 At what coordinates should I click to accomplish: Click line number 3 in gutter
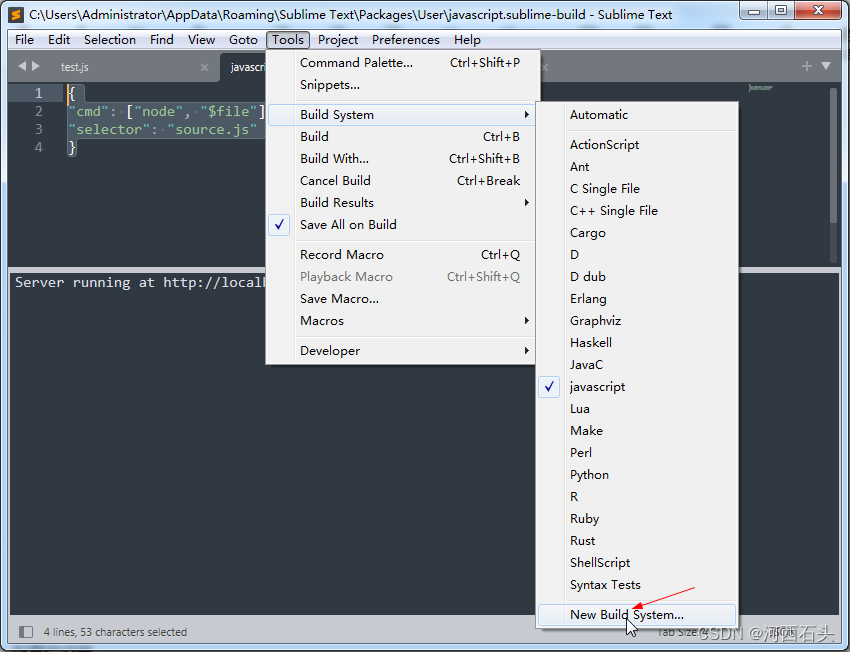click(38, 129)
